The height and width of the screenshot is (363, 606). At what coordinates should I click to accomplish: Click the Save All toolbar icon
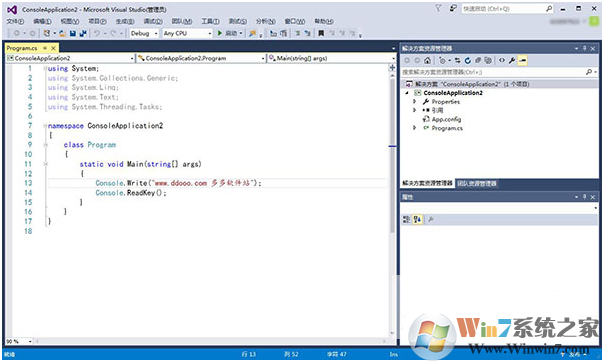pyautogui.click(x=83, y=34)
